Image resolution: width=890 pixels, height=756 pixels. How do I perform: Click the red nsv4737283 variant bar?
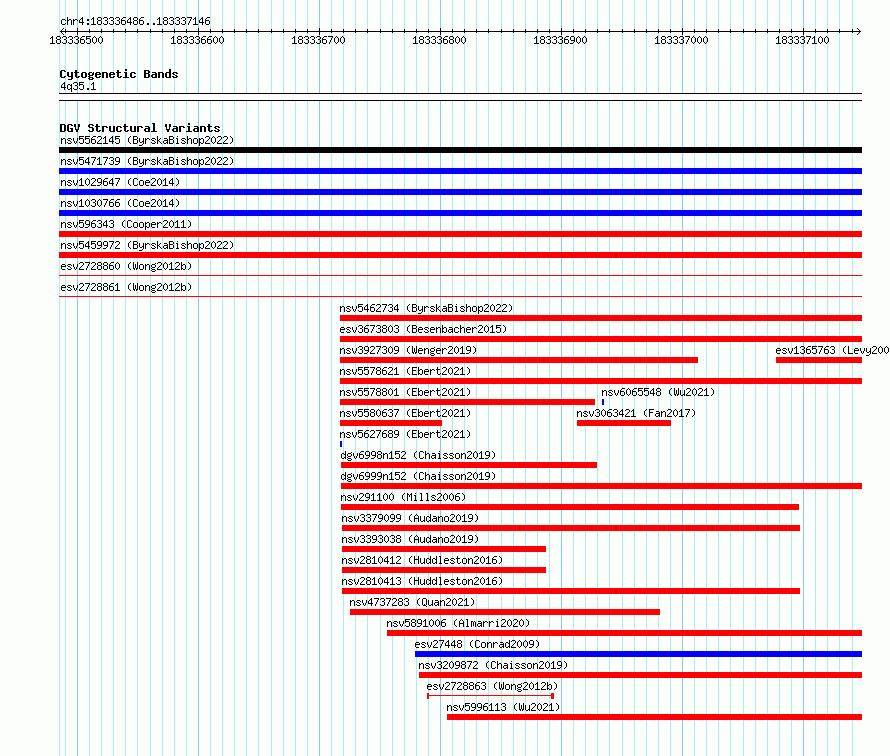[505, 612]
